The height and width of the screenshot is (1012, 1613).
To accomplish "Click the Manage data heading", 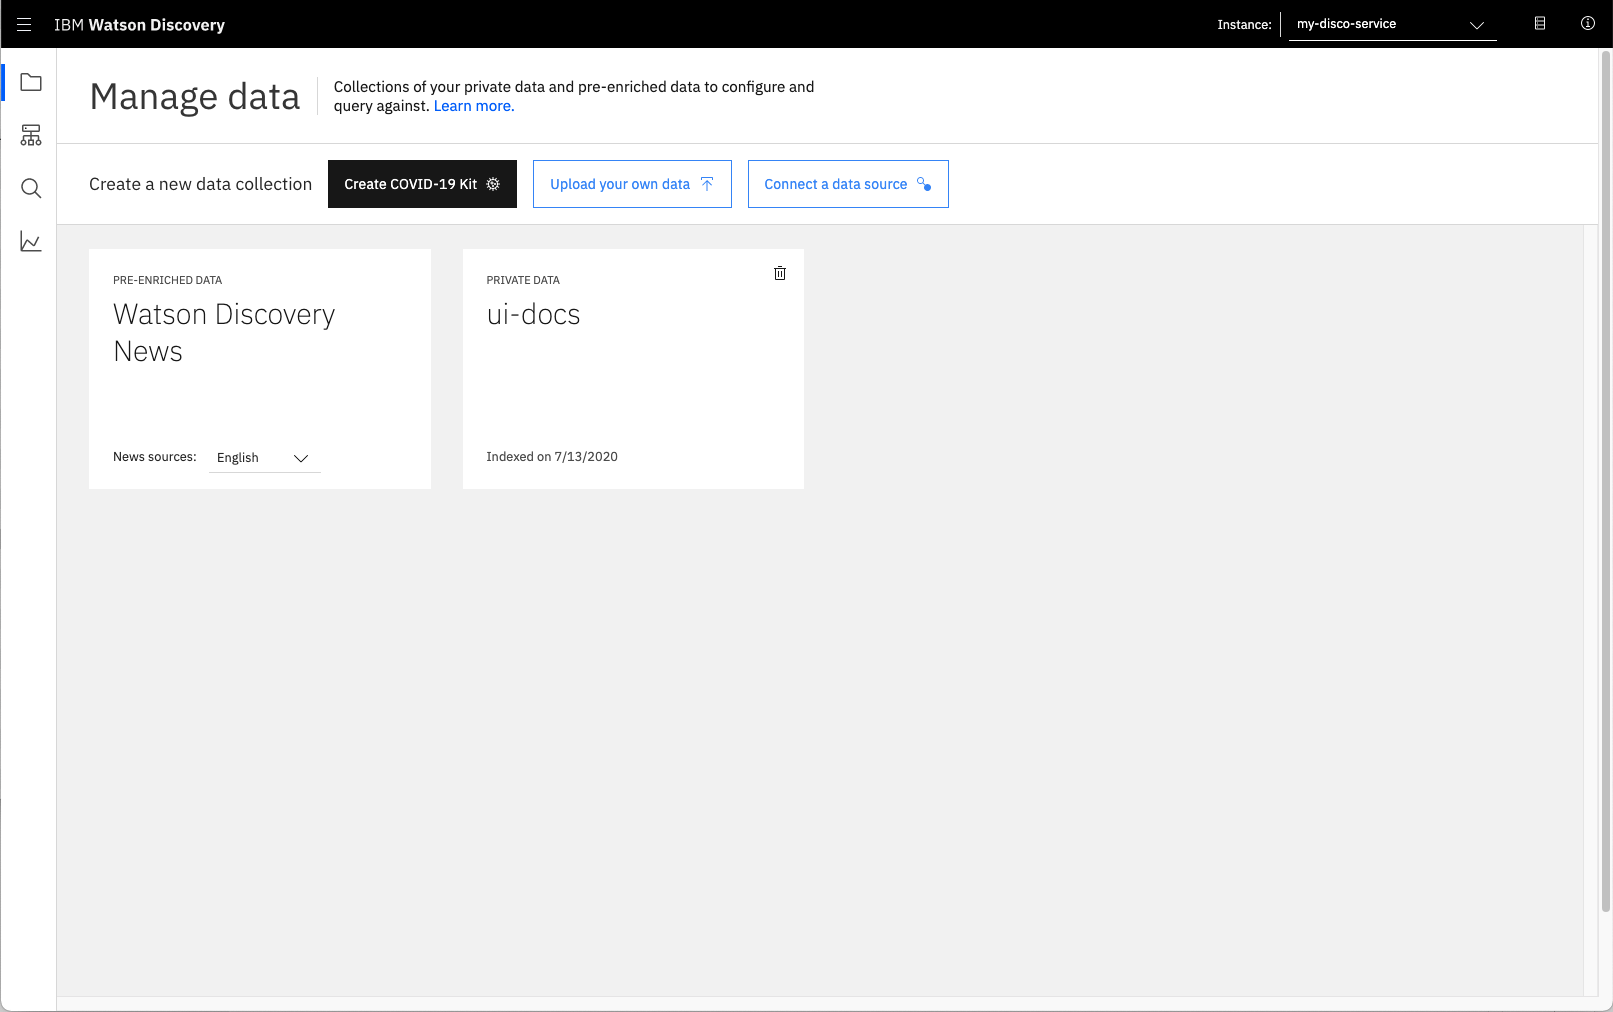I will tap(195, 97).
